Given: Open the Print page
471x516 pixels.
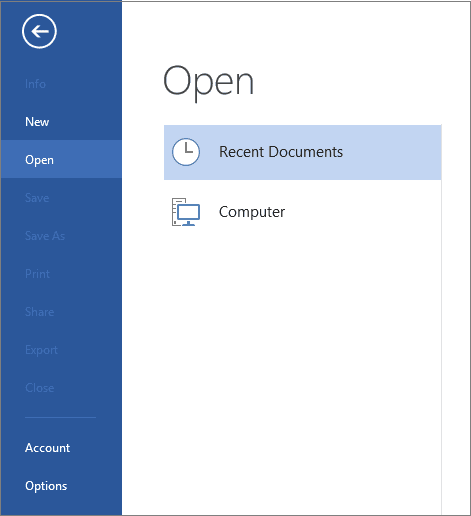Looking at the screenshot, I should (x=37, y=274).
